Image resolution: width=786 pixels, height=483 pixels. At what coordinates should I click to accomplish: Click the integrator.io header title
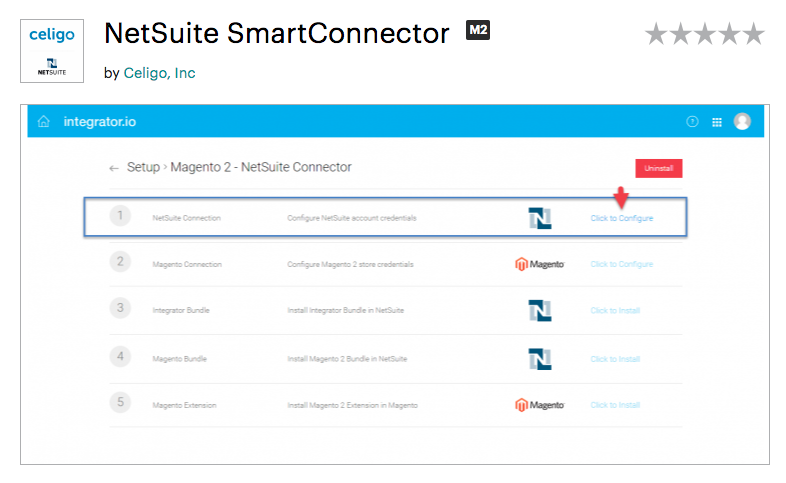[x=100, y=122]
